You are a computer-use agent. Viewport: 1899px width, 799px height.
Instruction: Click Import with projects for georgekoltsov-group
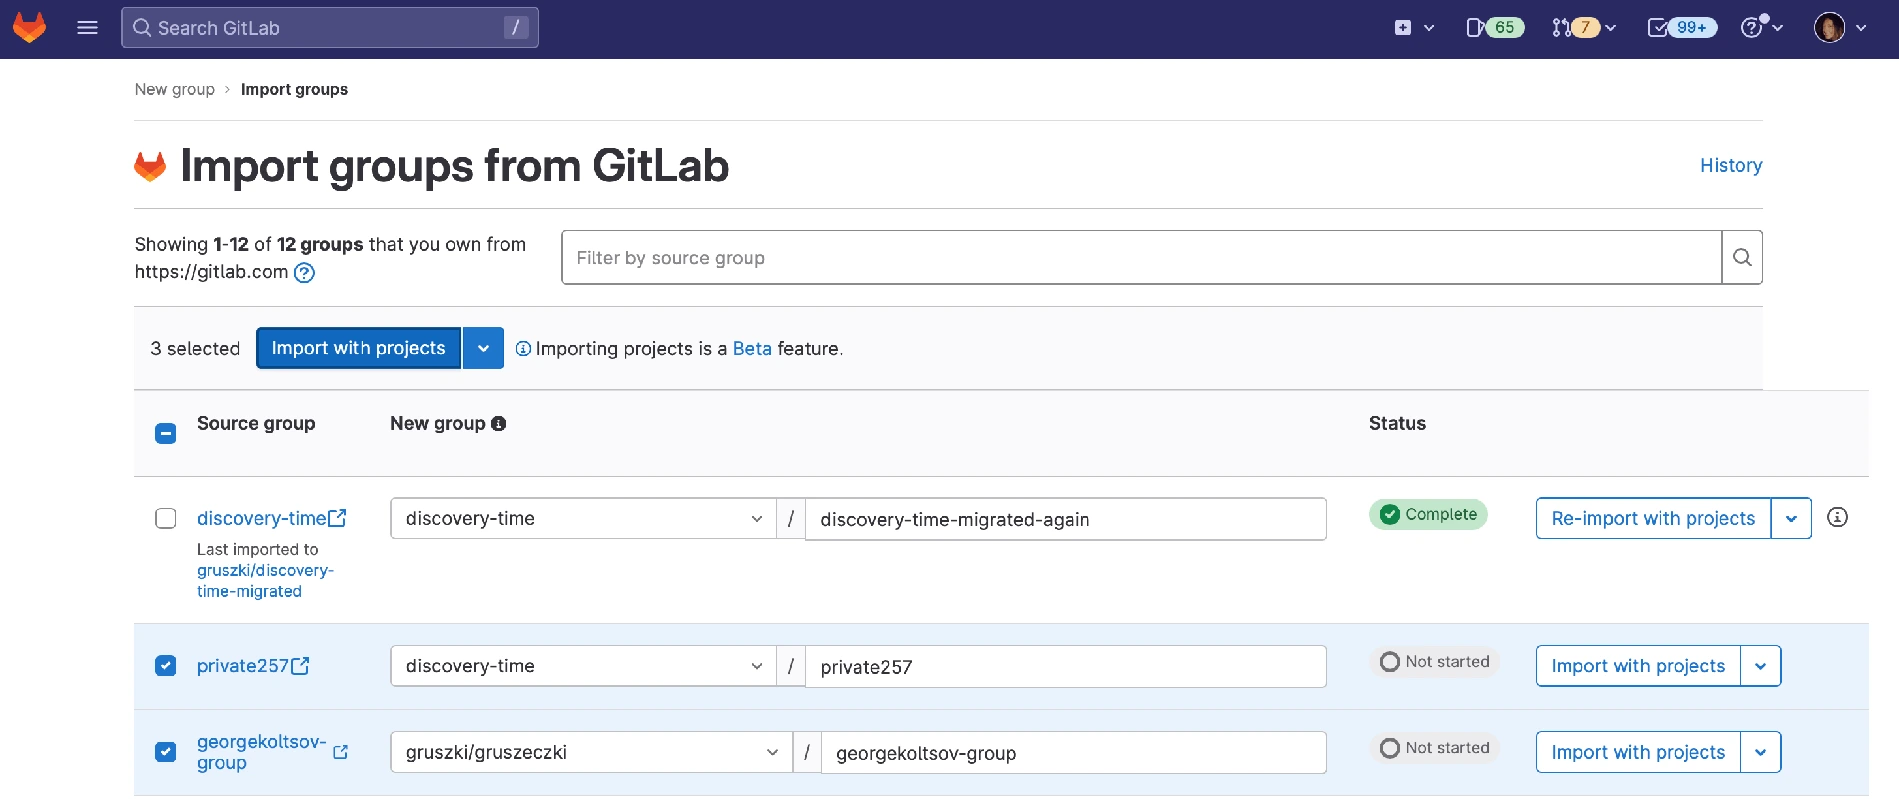coord(1638,752)
